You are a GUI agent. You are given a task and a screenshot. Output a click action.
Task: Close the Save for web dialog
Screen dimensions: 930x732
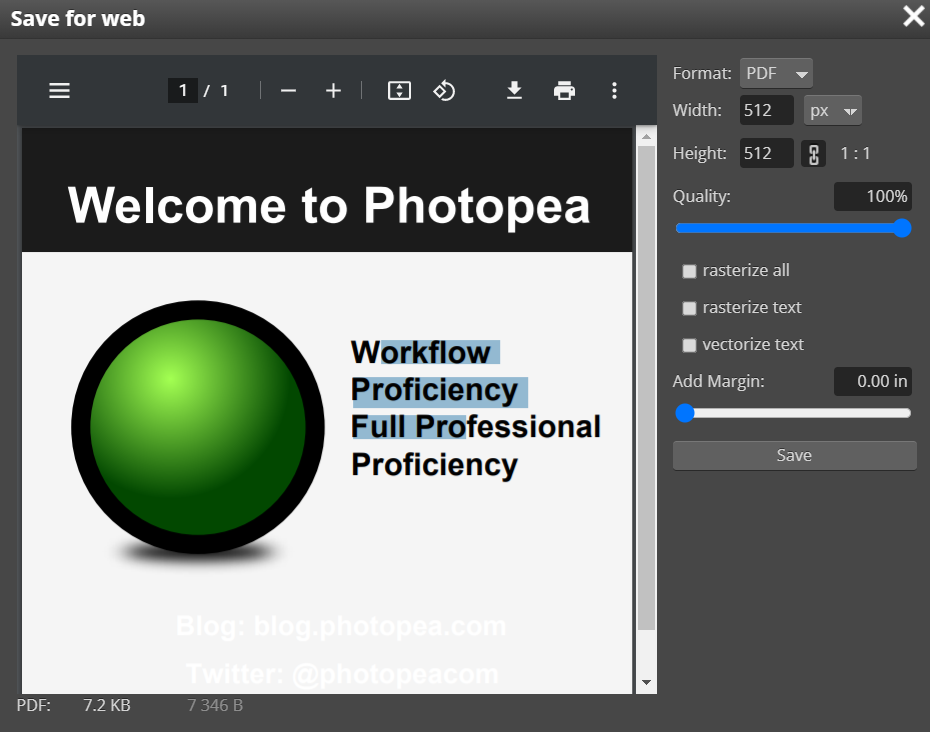(913, 16)
